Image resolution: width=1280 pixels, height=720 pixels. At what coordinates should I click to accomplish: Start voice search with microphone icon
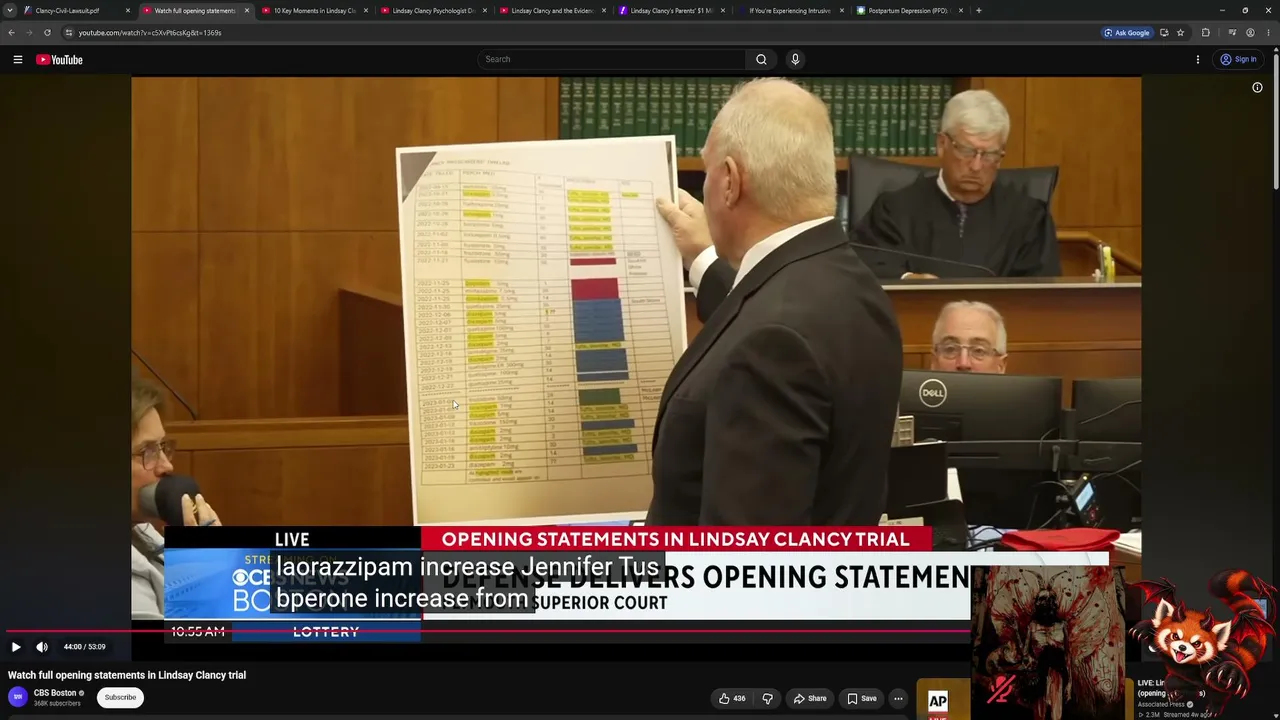795,59
